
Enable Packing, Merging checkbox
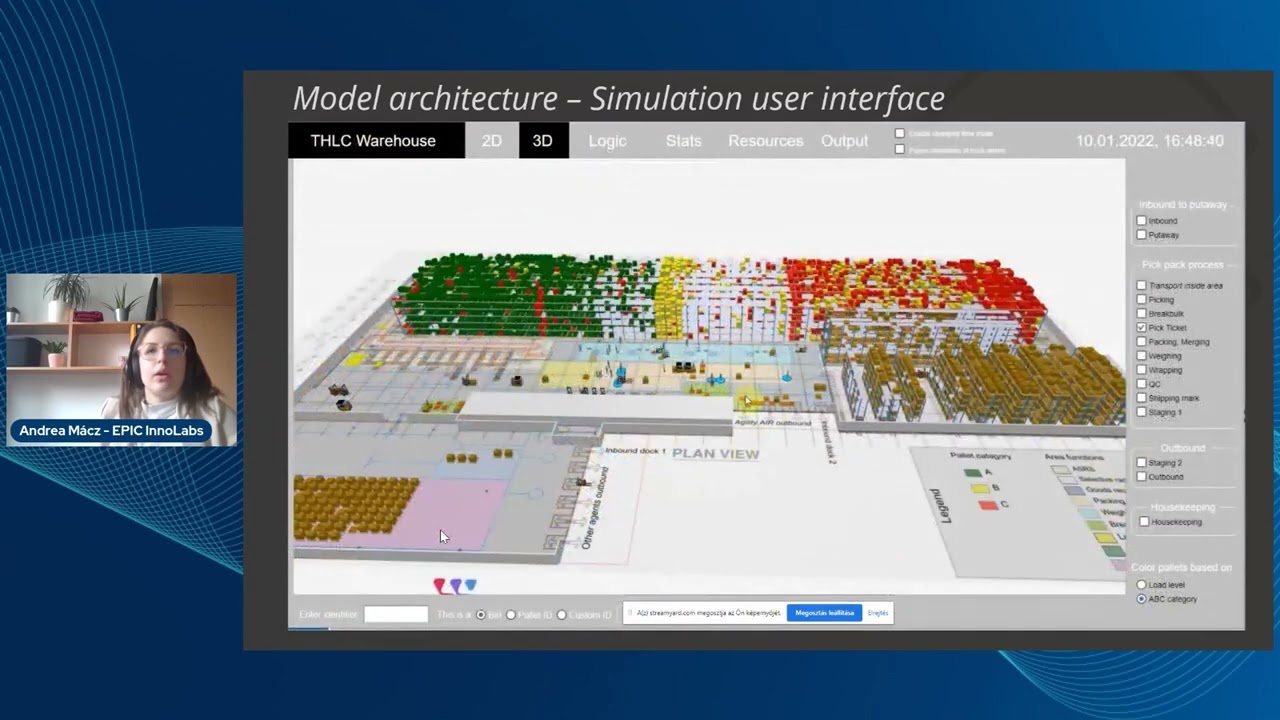pyautogui.click(x=1142, y=341)
